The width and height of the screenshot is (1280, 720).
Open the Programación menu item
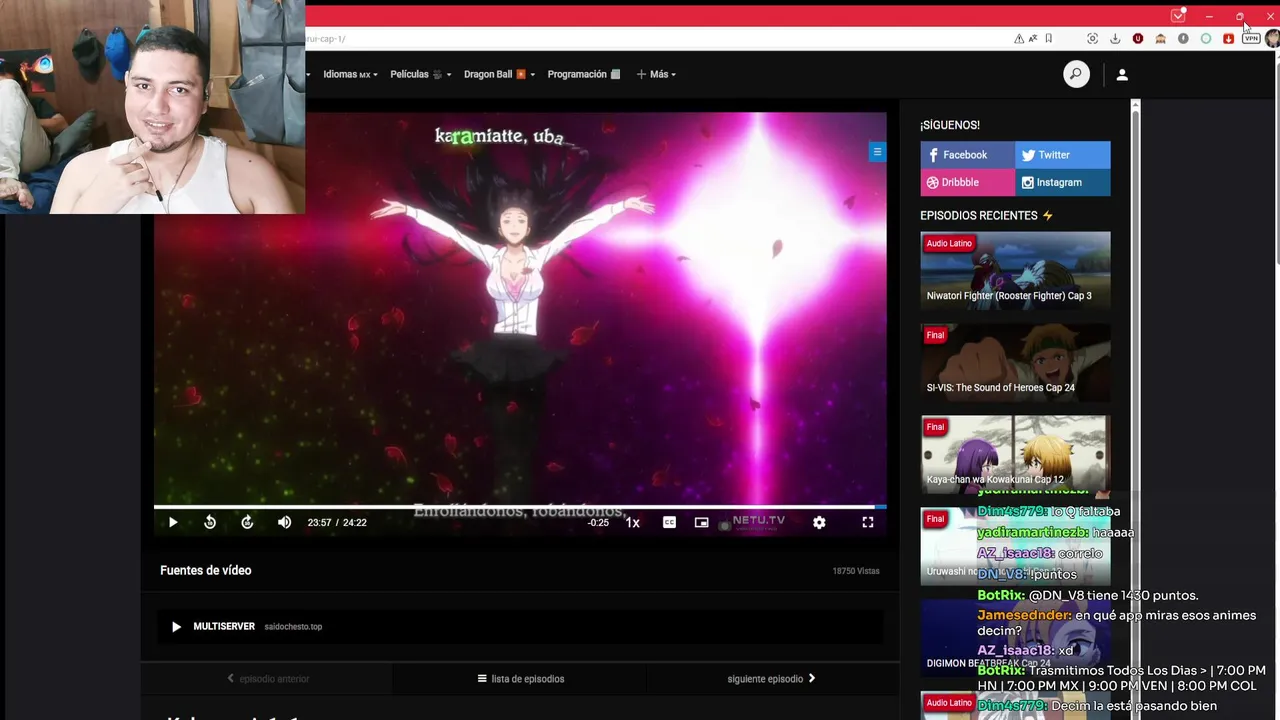584,74
